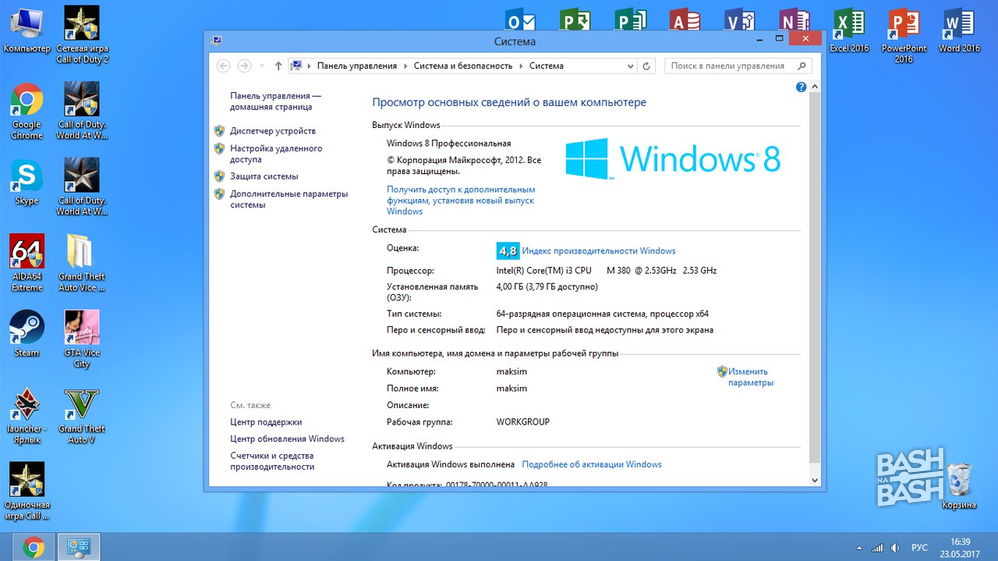
Task: Open launcher - Ярлык shortcut
Action: [x=26, y=416]
